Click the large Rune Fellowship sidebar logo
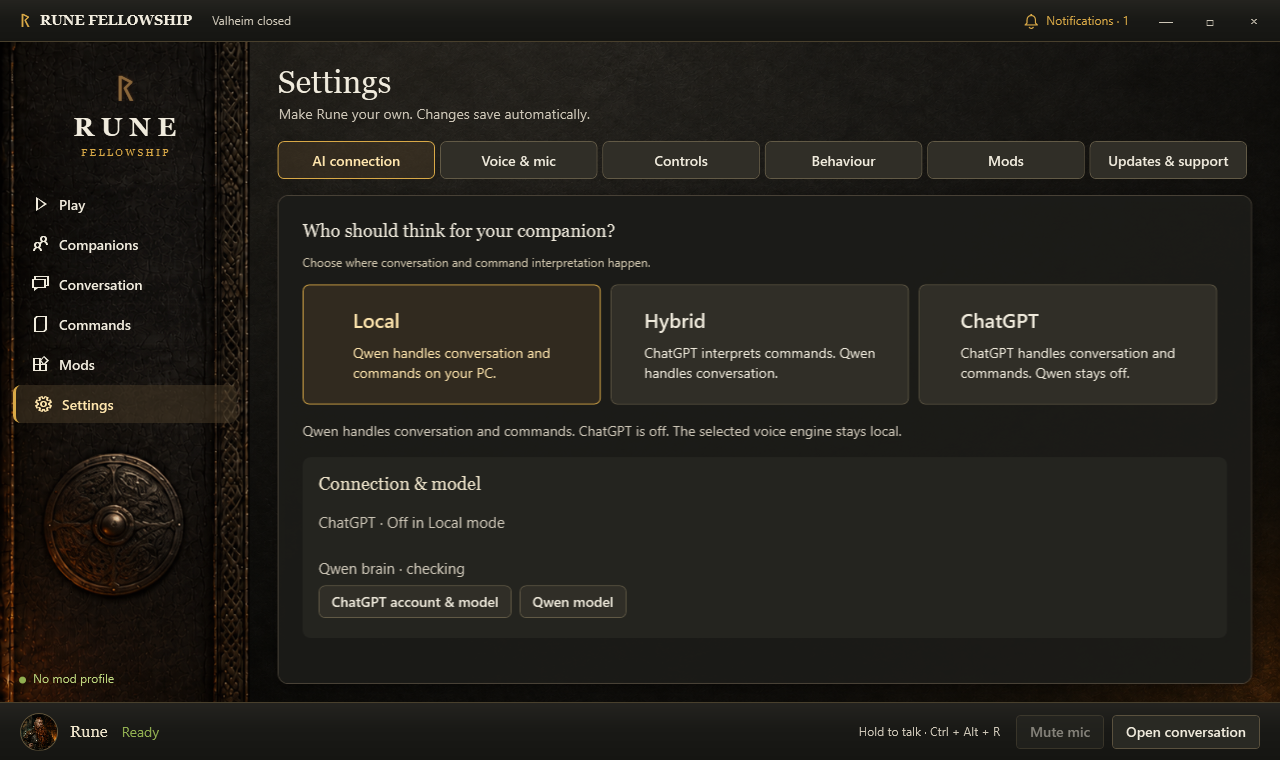The width and height of the screenshot is (1280, 760). coord(125,116)
